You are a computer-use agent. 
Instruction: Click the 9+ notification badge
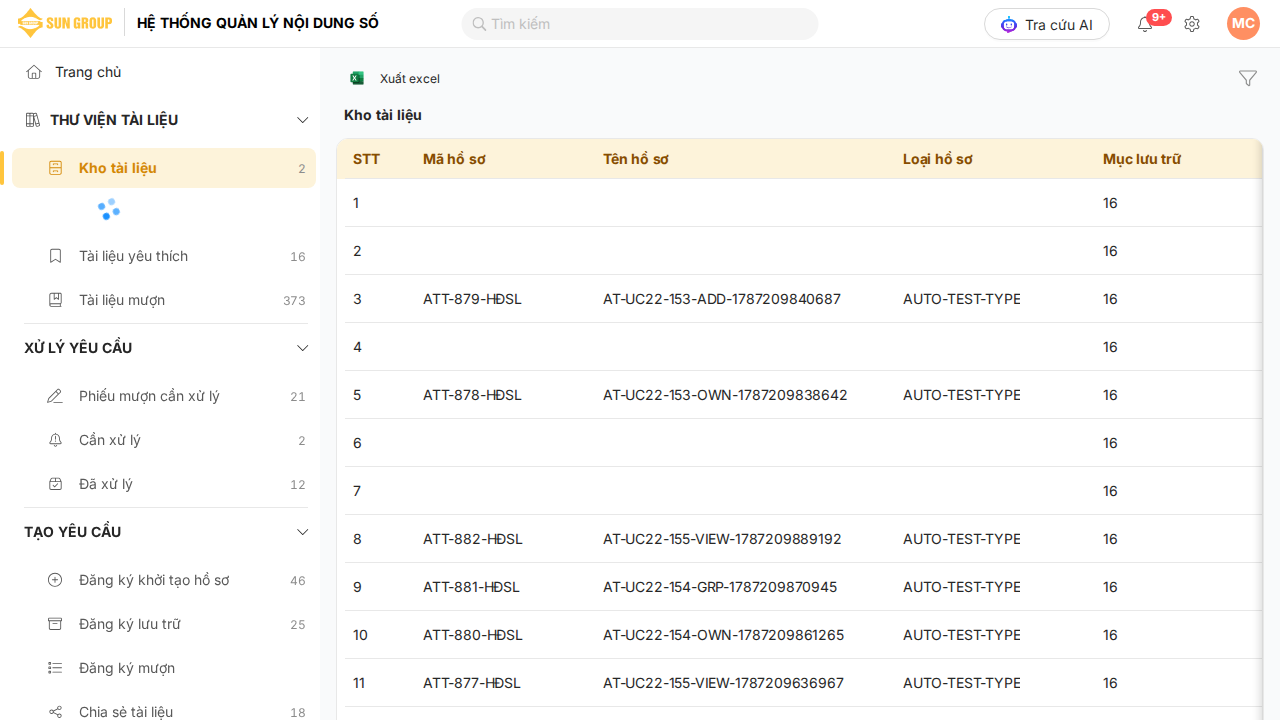[1159, 17]
